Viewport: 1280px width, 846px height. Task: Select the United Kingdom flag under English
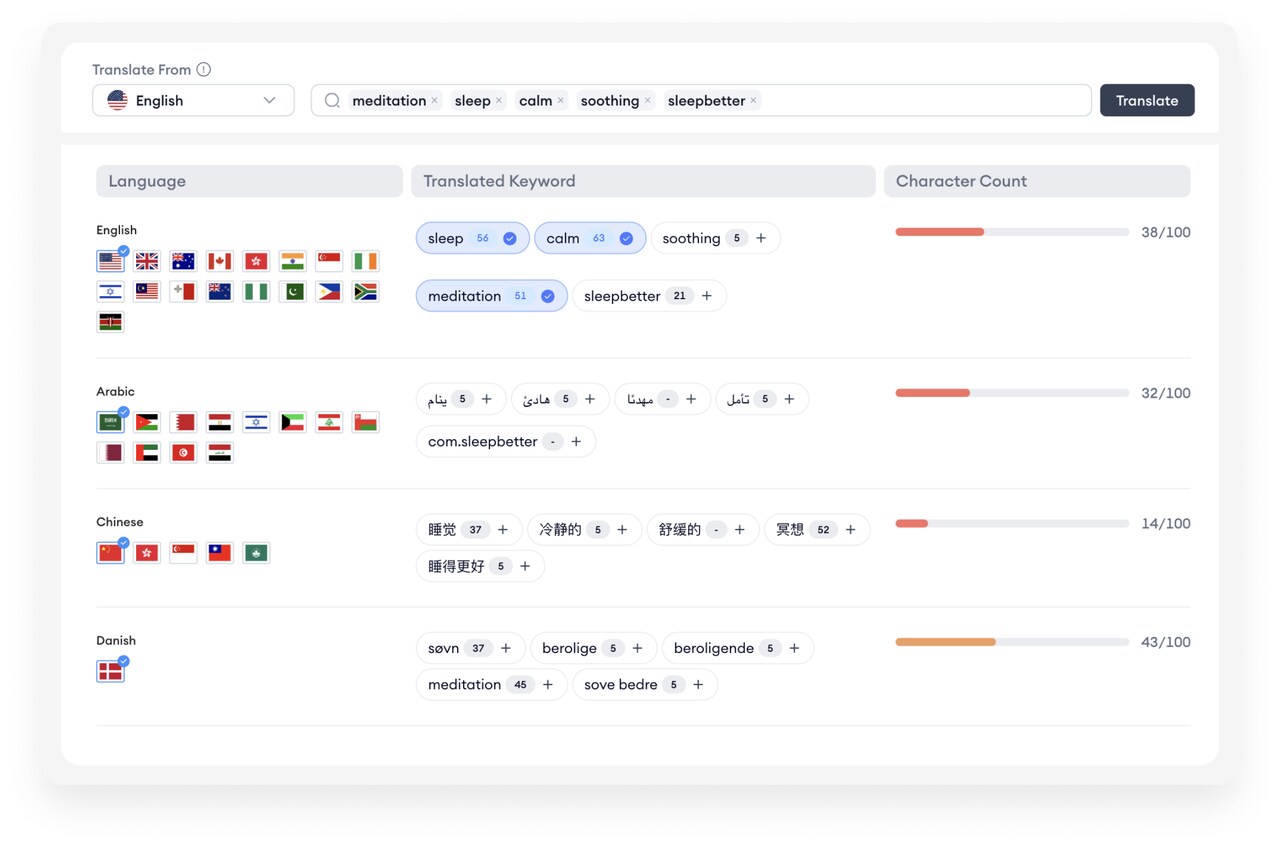point(147,261)
